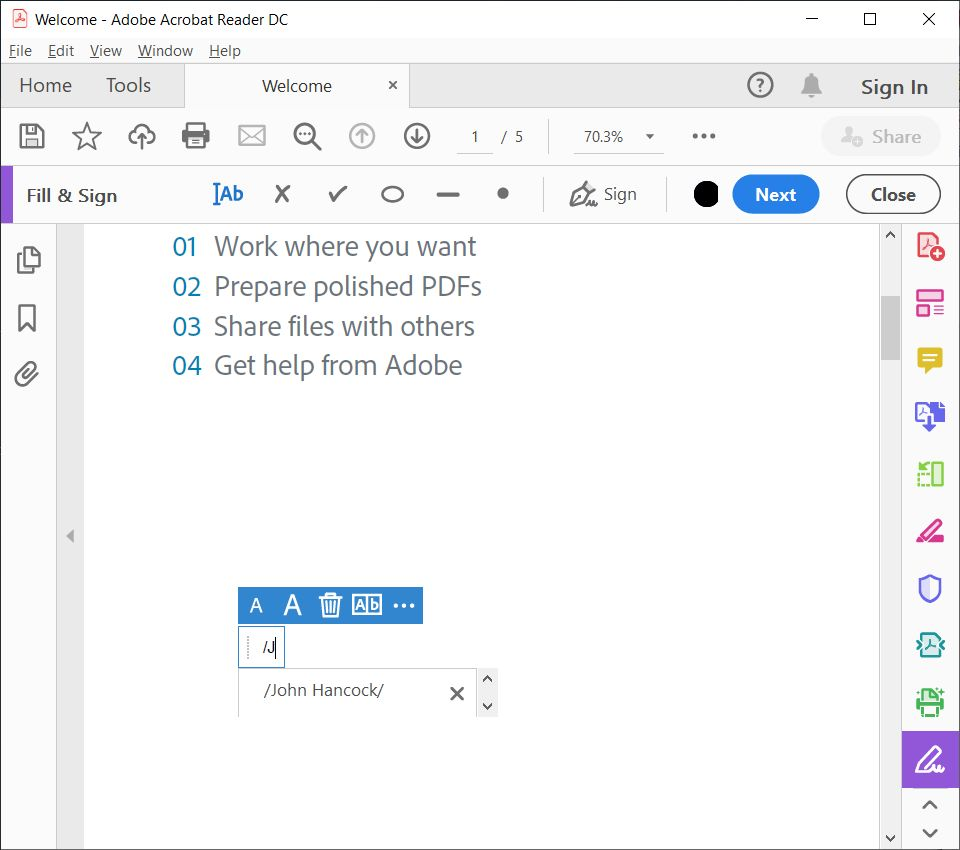
Task: Open the Window menu
Action: [163, 51]
